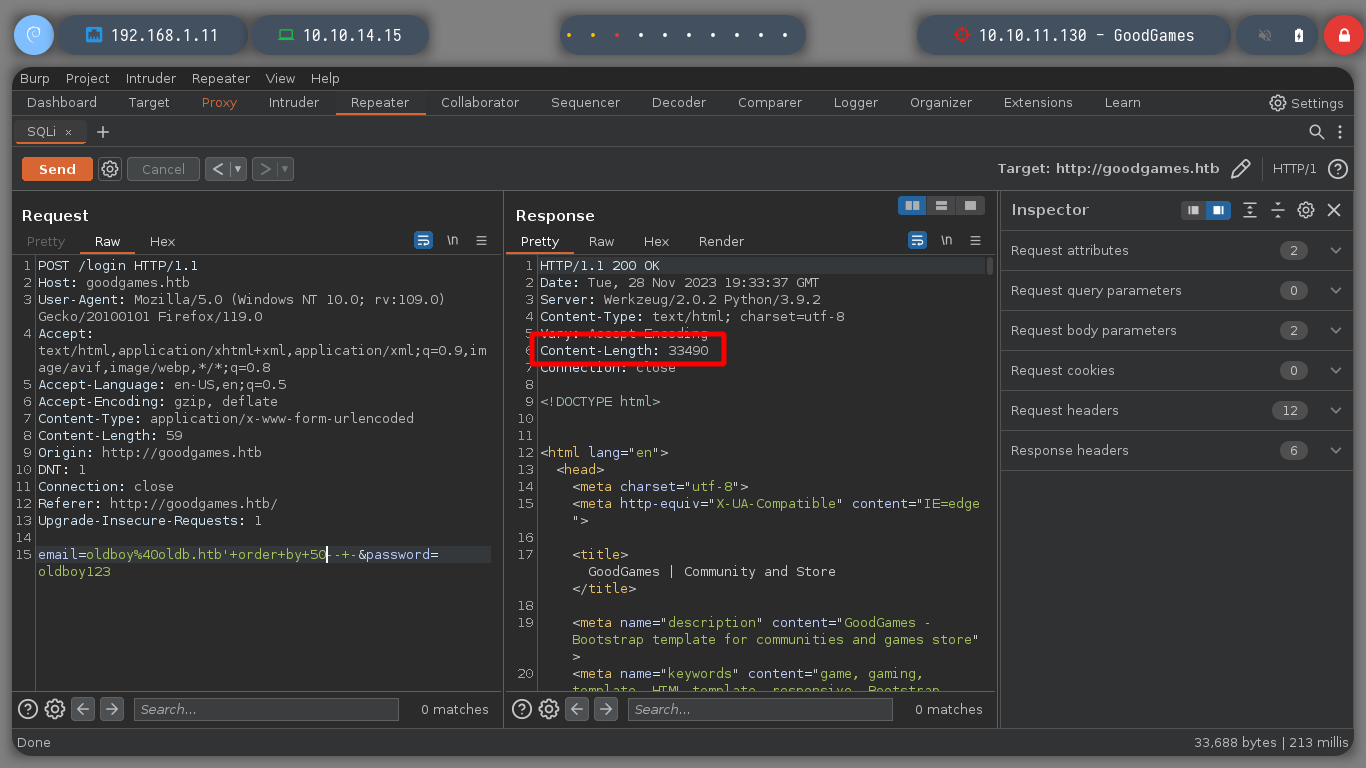Click the search magnifier icon in tab bar
This screenshot has height=768, width=1366.
(1317, 132)
